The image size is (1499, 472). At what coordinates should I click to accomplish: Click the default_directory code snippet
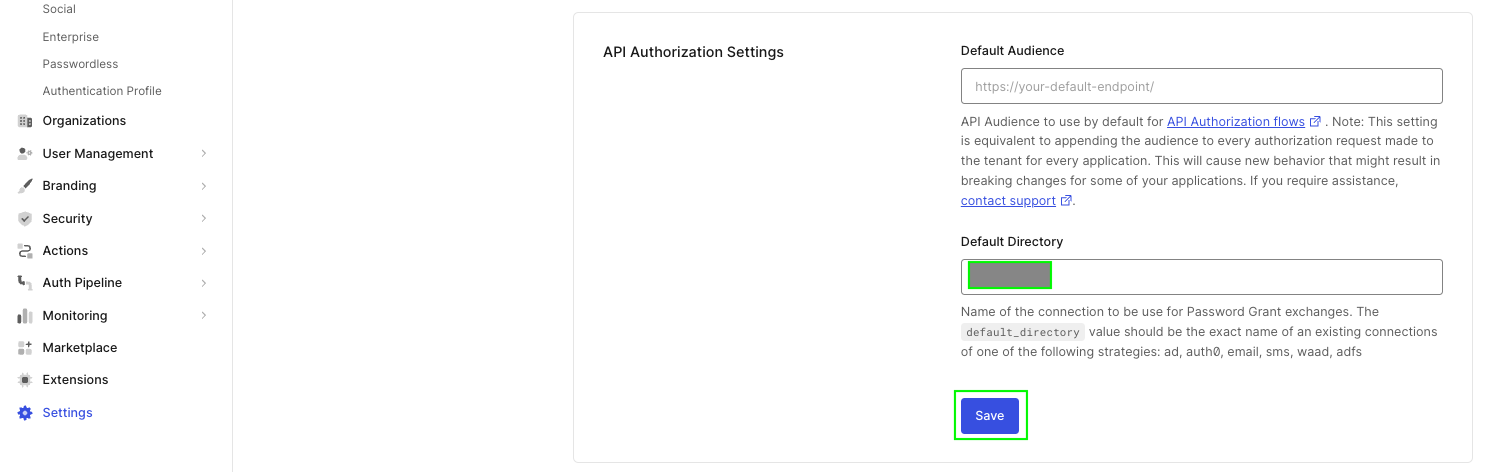click(1022, 332)
